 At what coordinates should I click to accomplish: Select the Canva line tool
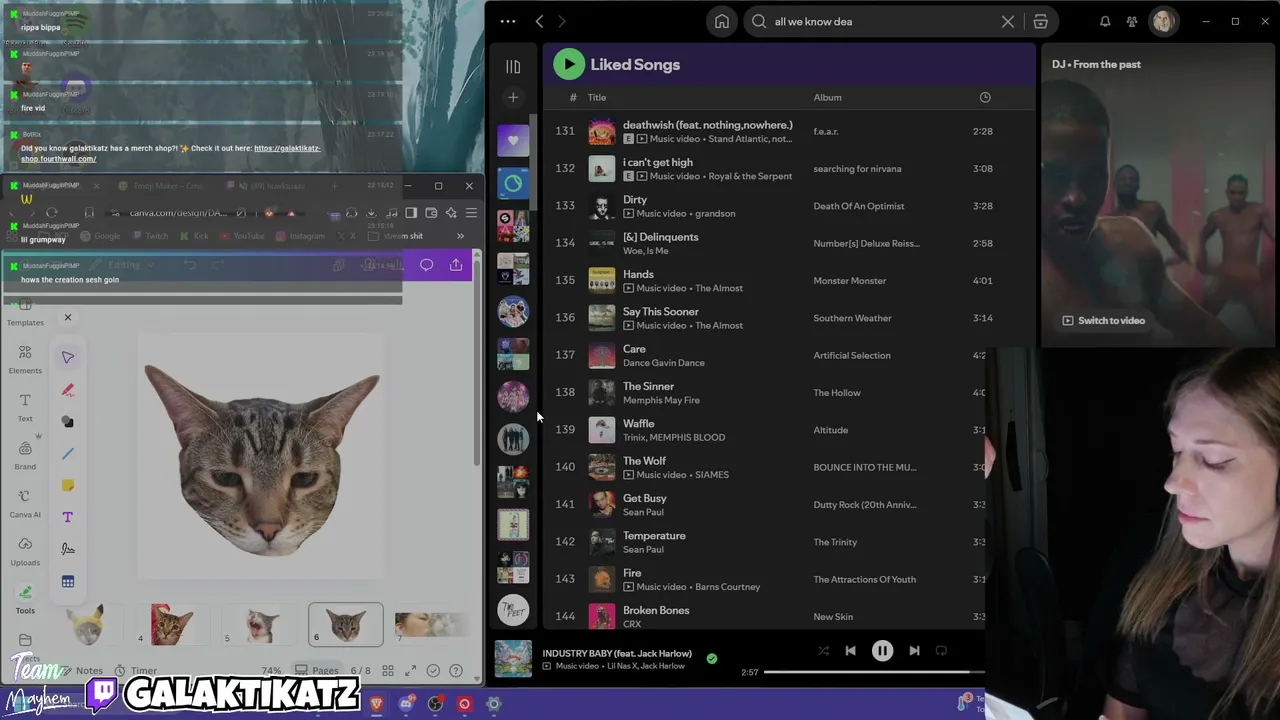(68, 454)
